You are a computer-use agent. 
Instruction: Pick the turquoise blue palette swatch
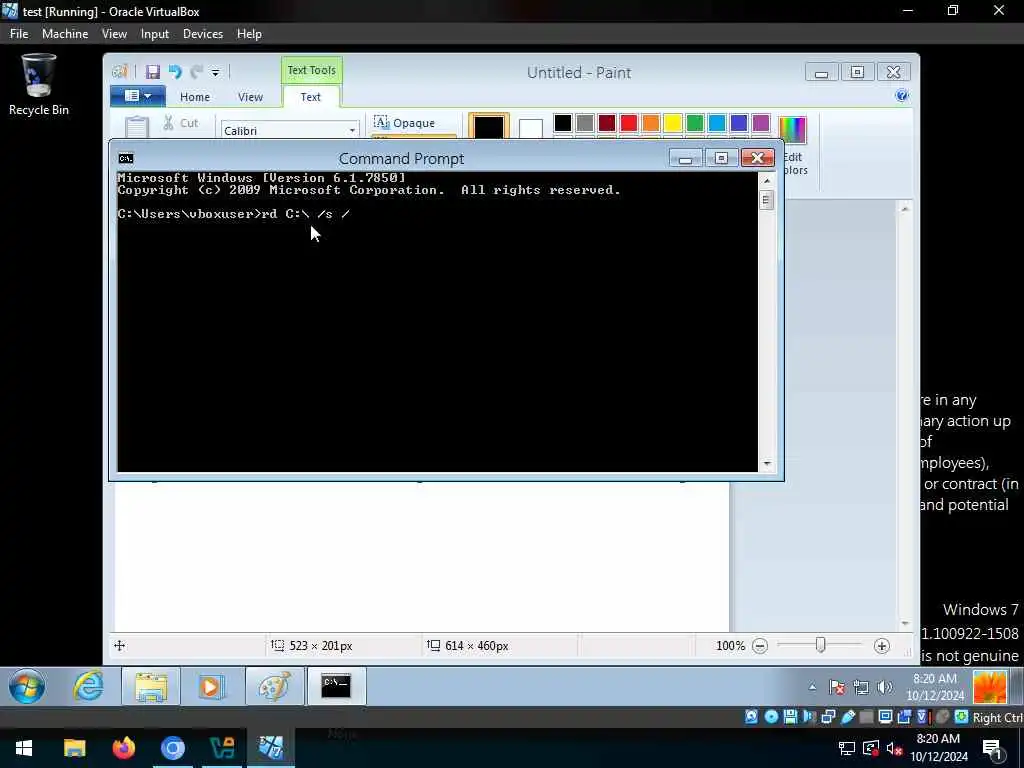pos(716,123)
